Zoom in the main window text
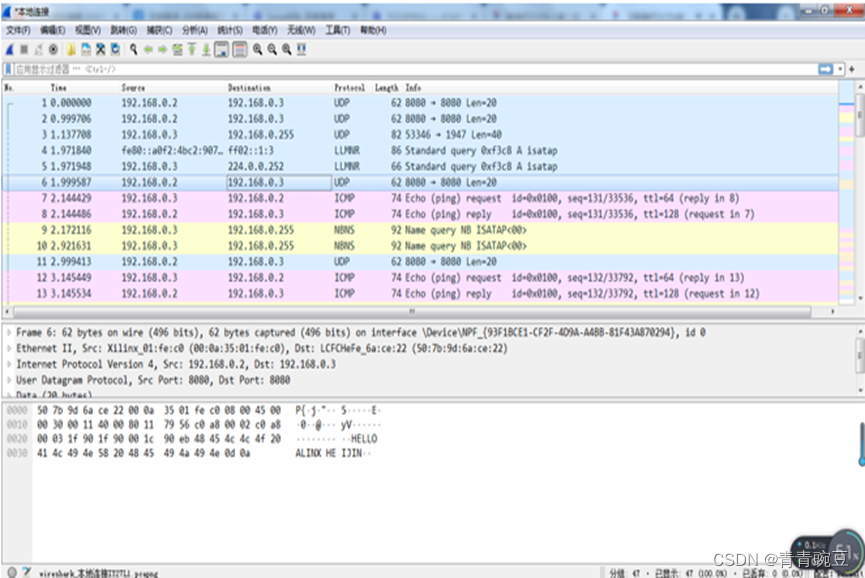Viewport: 865px width, 578px height. click(258, 50)
